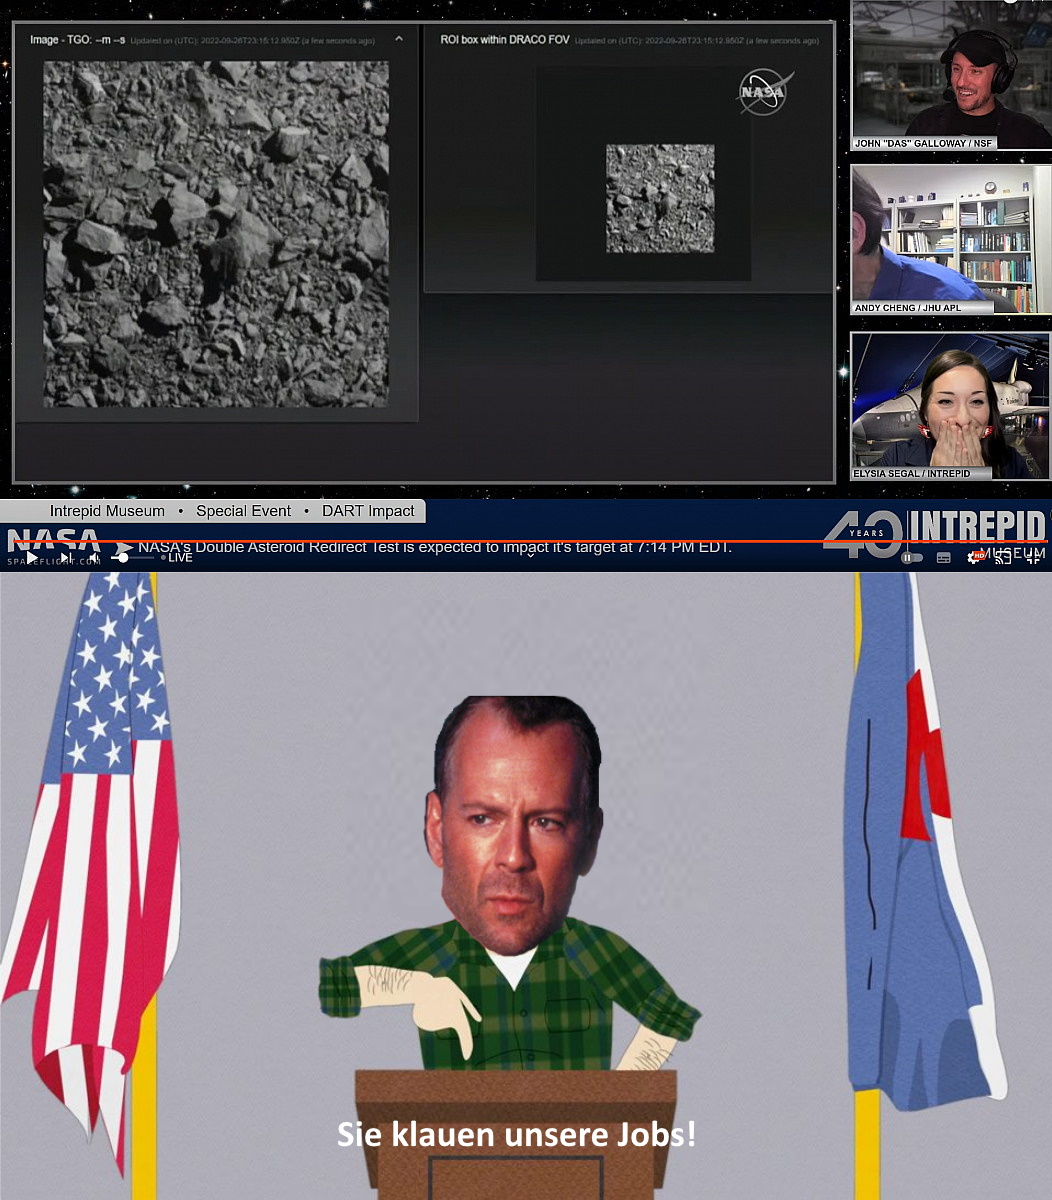
Task: Click the Intrepid Museum label
Action: click(x=107, y=511)
